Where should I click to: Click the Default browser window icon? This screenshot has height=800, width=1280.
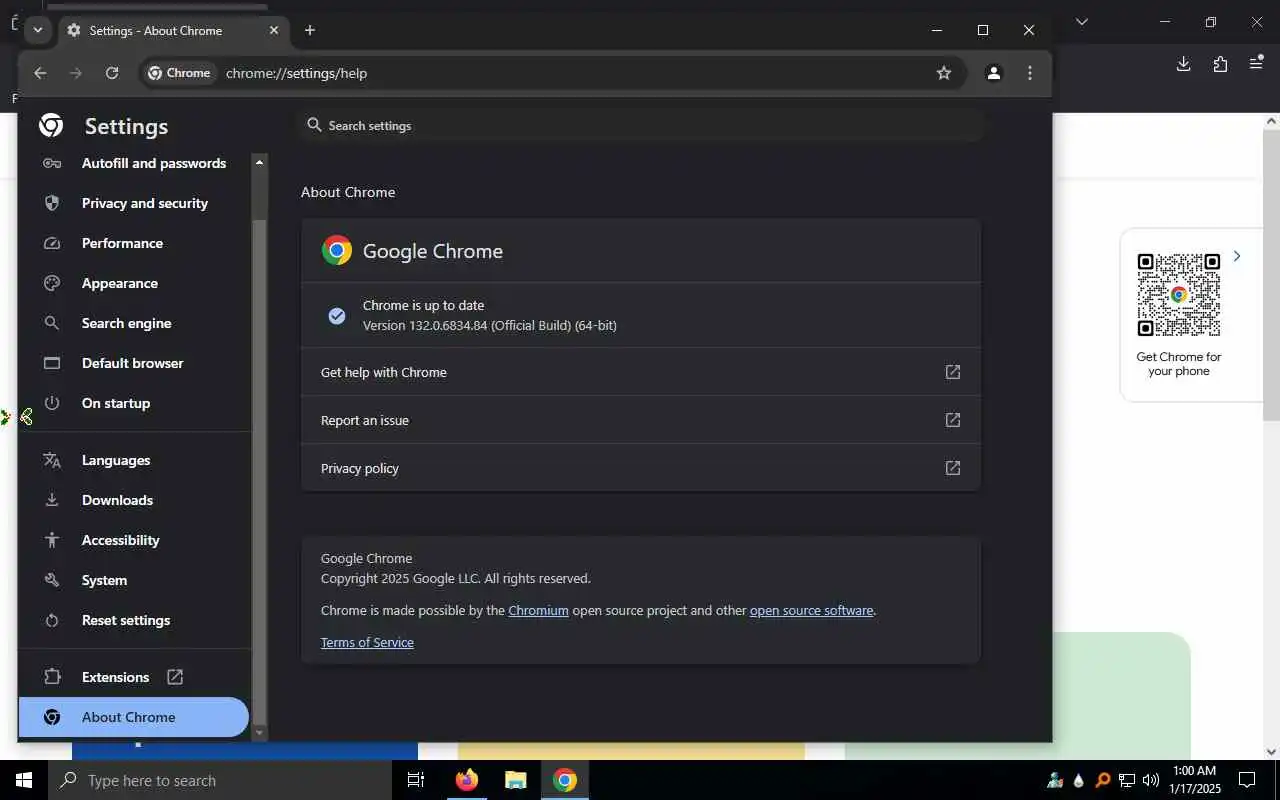pyautogui.click(x=52, y=363)
